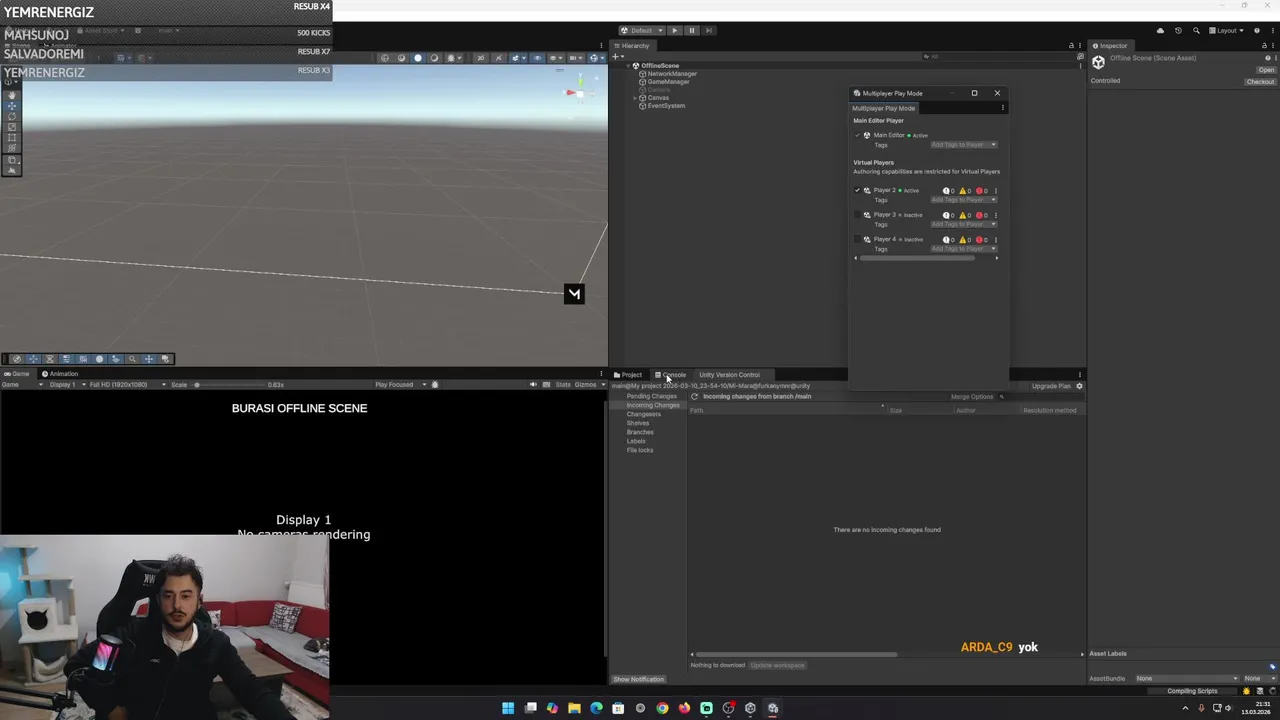Switch to the Animation tab
This screenshot has height=720, width=1280.
point(60,374)
